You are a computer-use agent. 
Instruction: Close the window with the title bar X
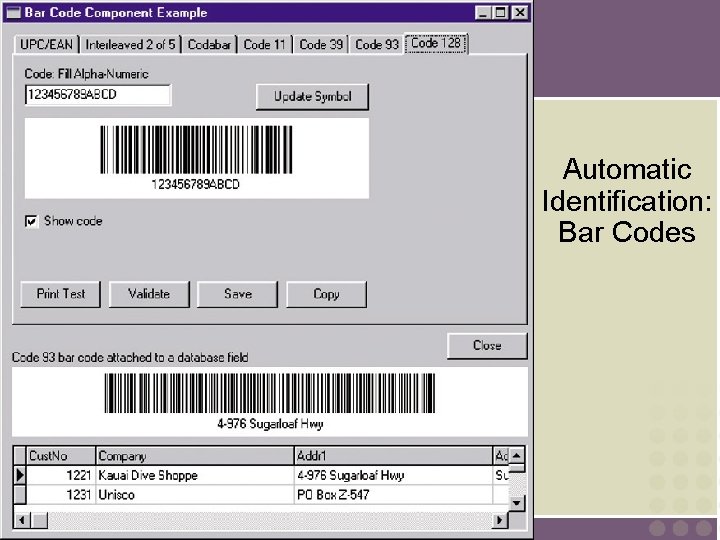(x=519, y=12)
